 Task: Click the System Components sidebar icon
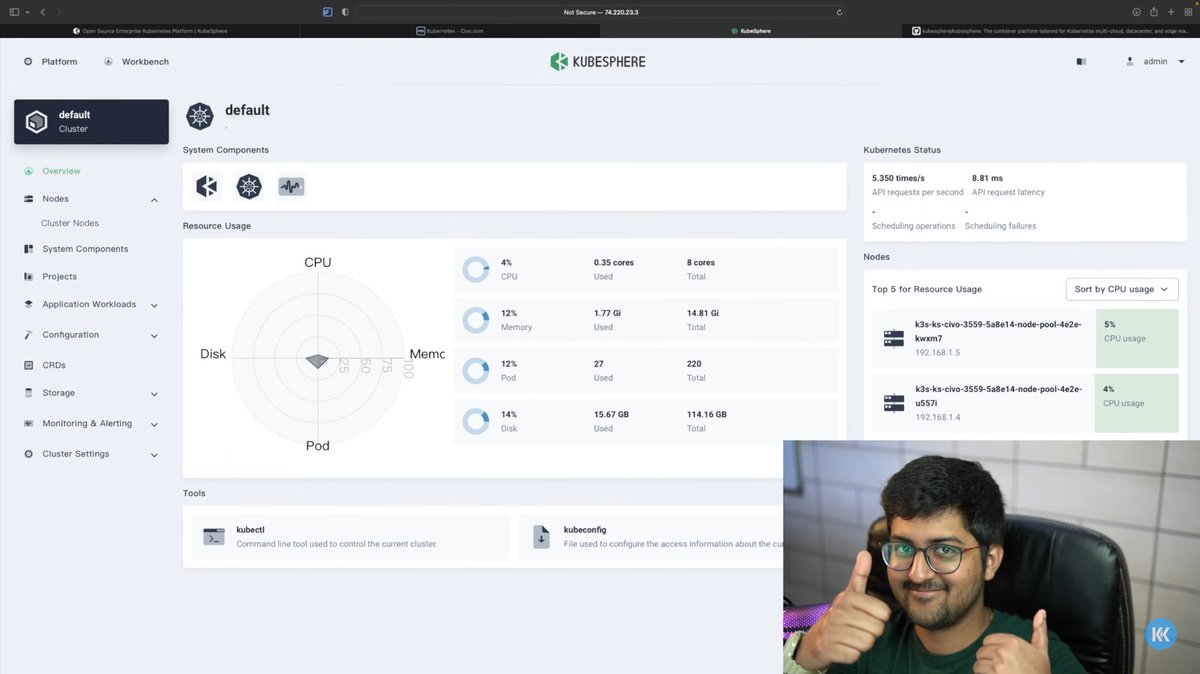(29, 249)
